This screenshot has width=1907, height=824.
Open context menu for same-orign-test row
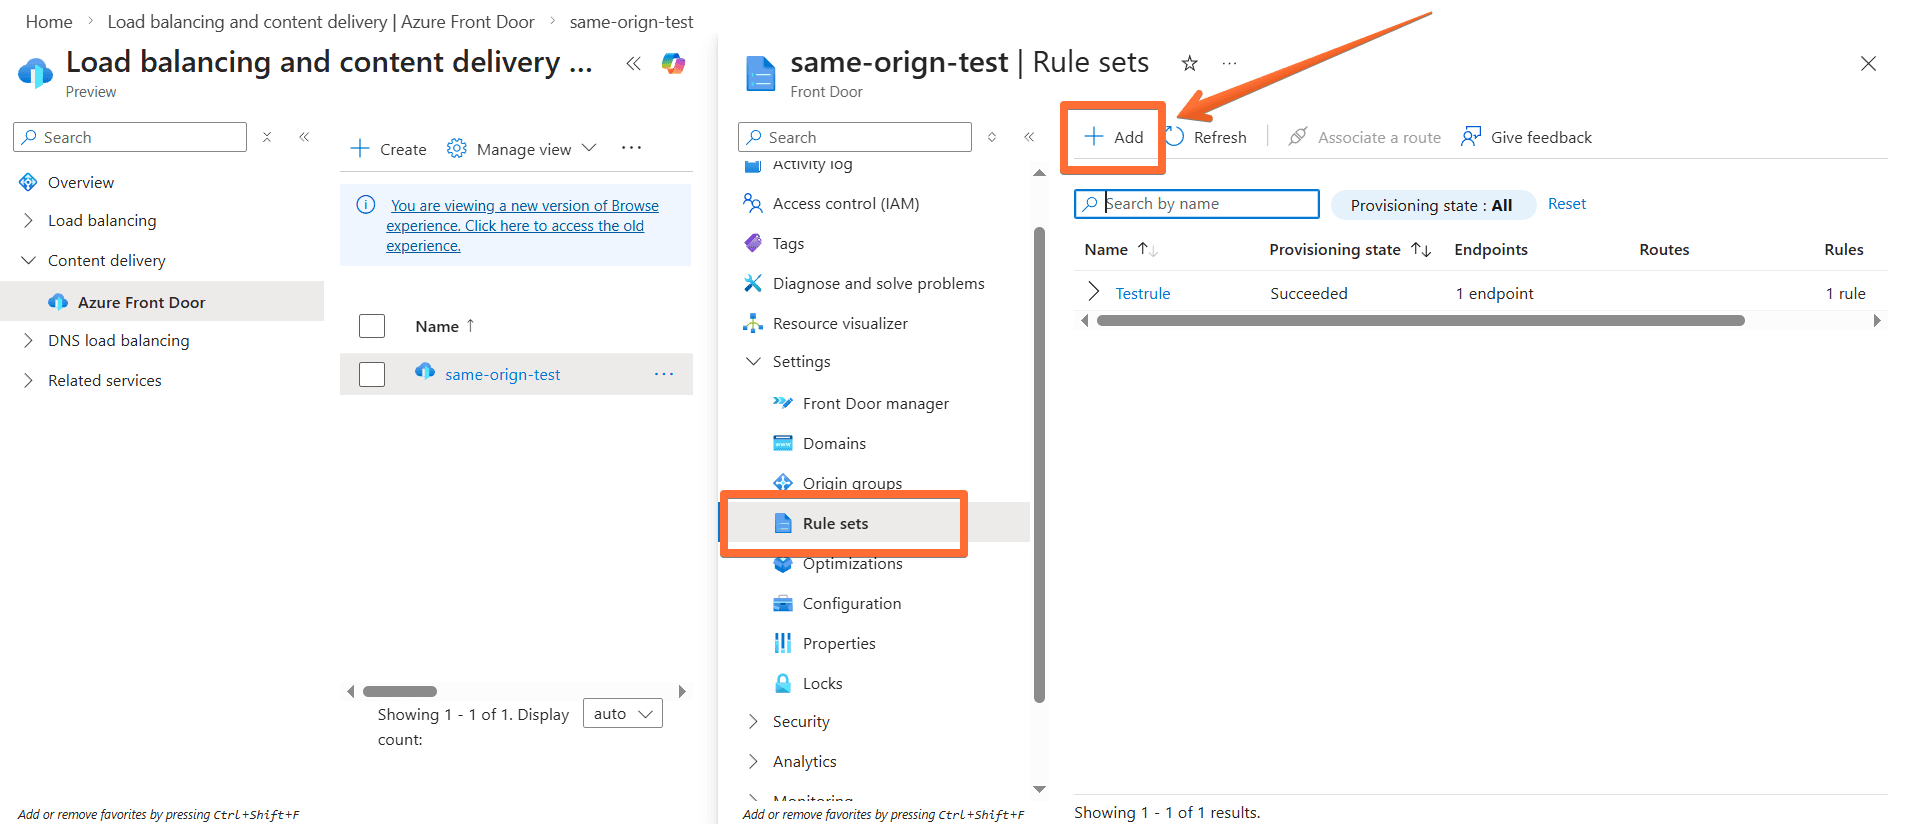click(664, 374)
